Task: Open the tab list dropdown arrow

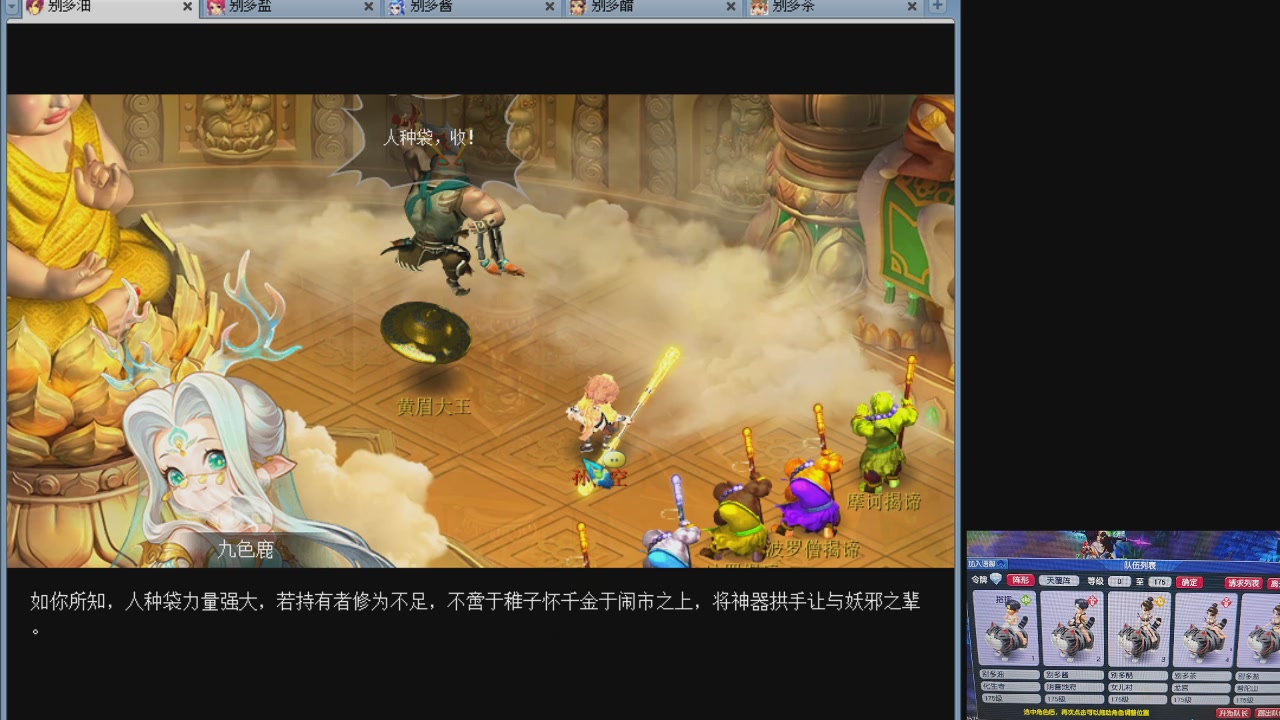Action: click(11, 7)
